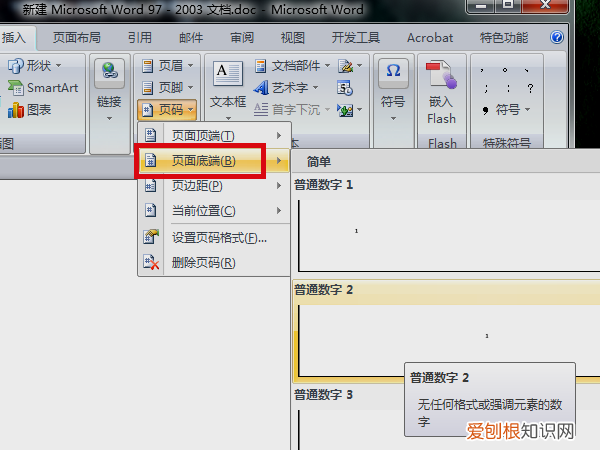600x450 pixels.
Task: Select 艺术字 WordArt tool
Action: coord(286,88)
